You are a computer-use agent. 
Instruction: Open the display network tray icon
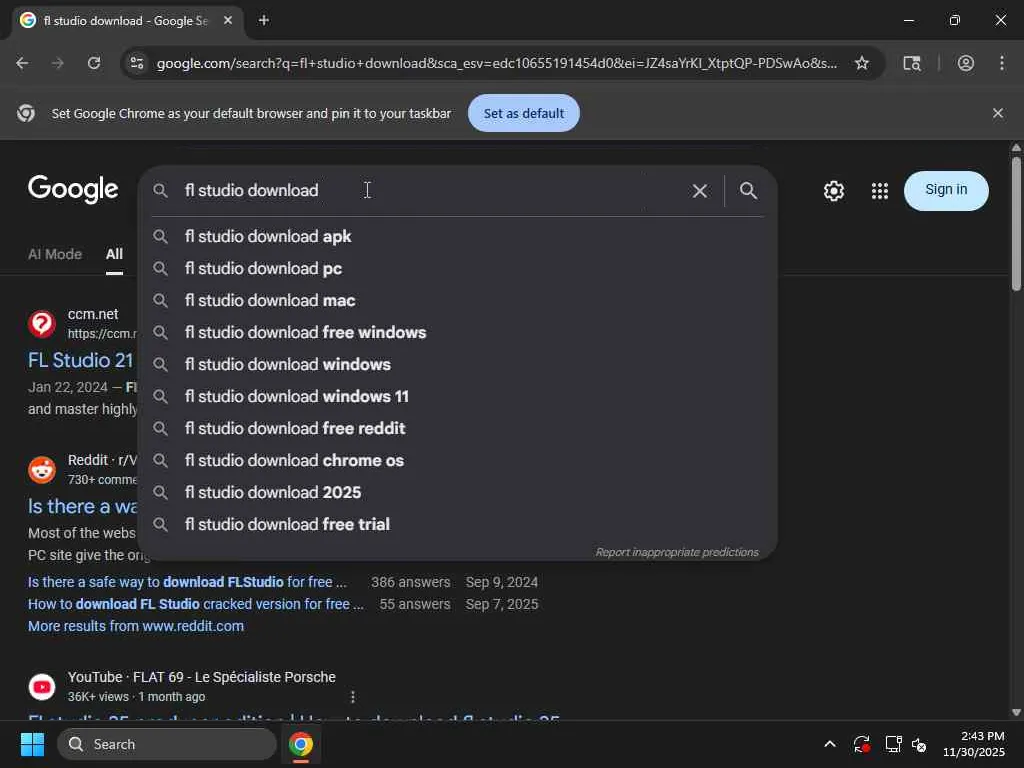click(893, 744)
